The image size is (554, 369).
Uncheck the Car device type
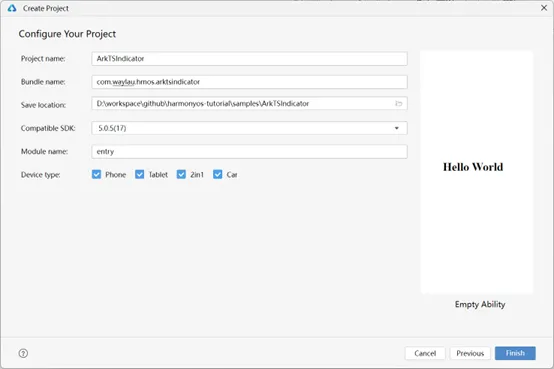pos(218,174)
